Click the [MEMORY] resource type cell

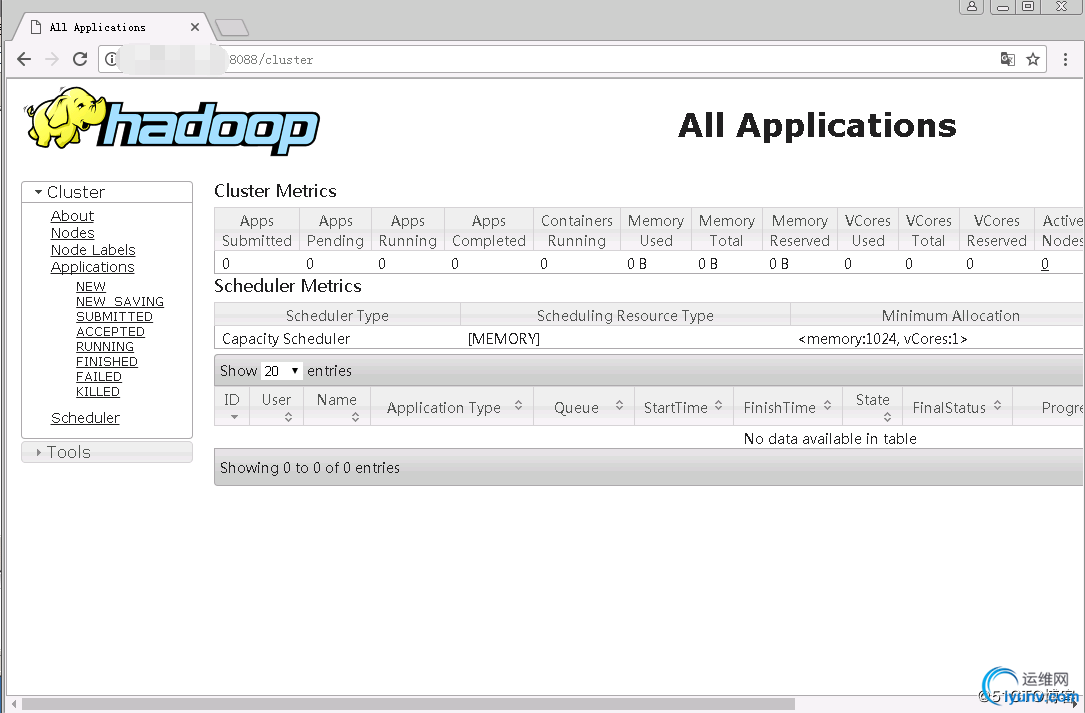pos(504,339)
